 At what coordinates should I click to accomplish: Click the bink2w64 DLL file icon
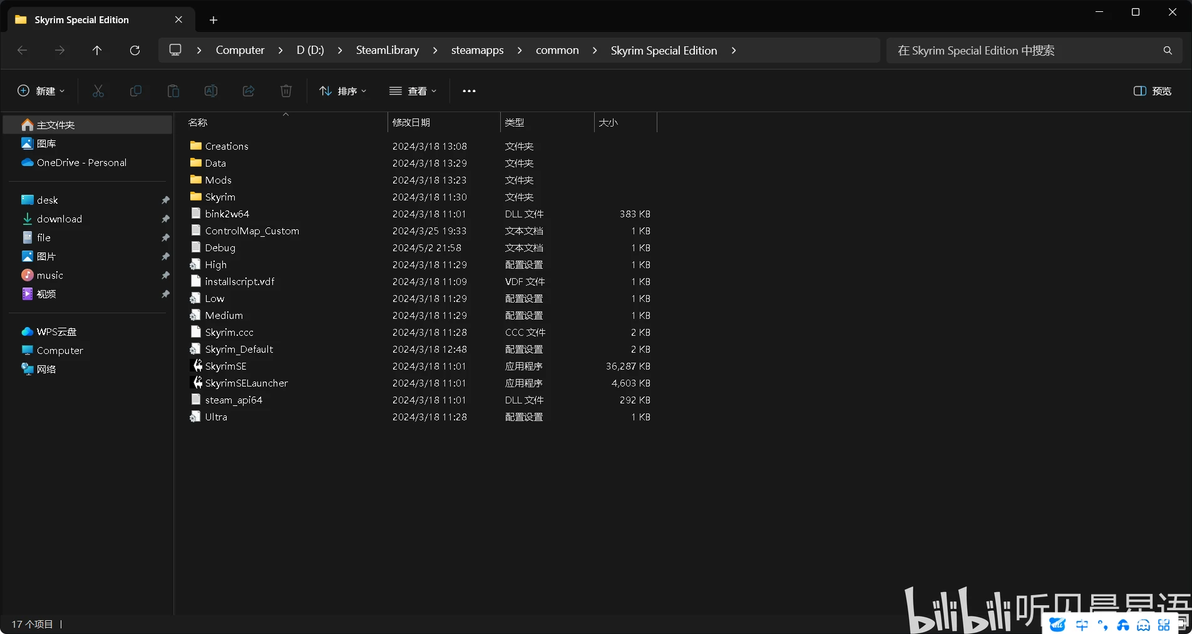pos(196,214)
